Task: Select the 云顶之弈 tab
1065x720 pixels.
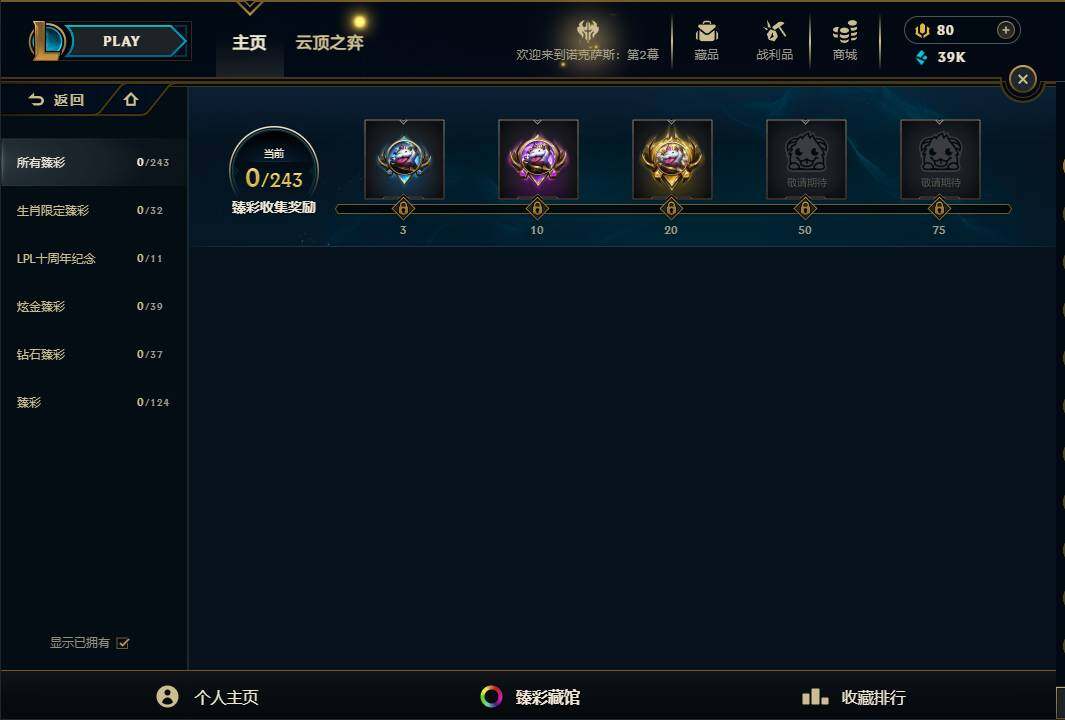Action: pos(329,42)
